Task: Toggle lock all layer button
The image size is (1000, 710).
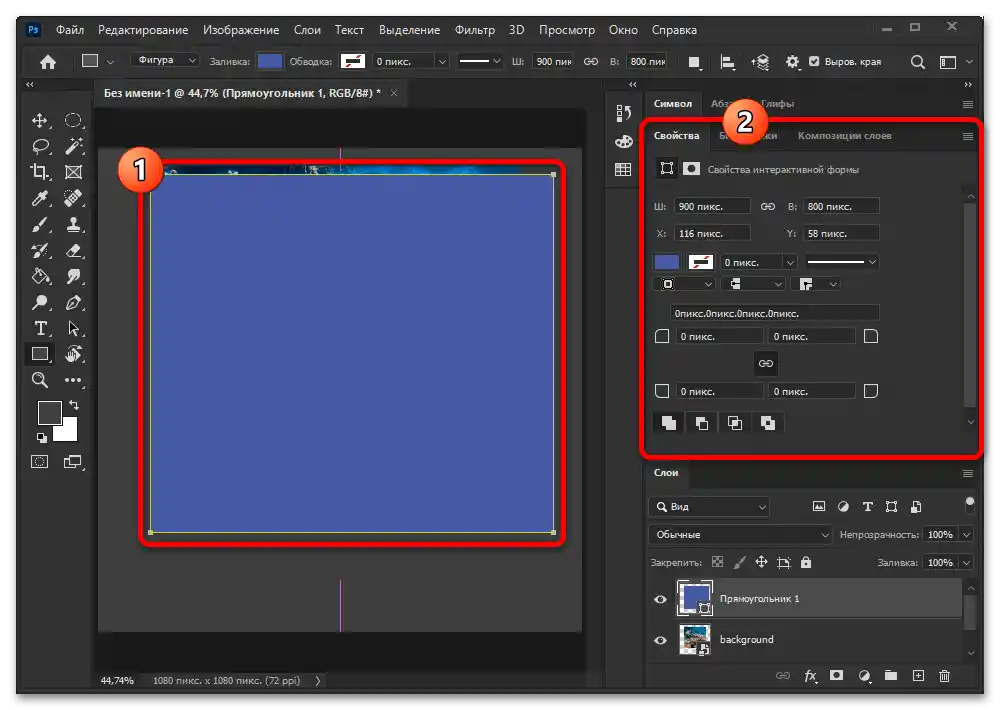Action: pos(806,562)
